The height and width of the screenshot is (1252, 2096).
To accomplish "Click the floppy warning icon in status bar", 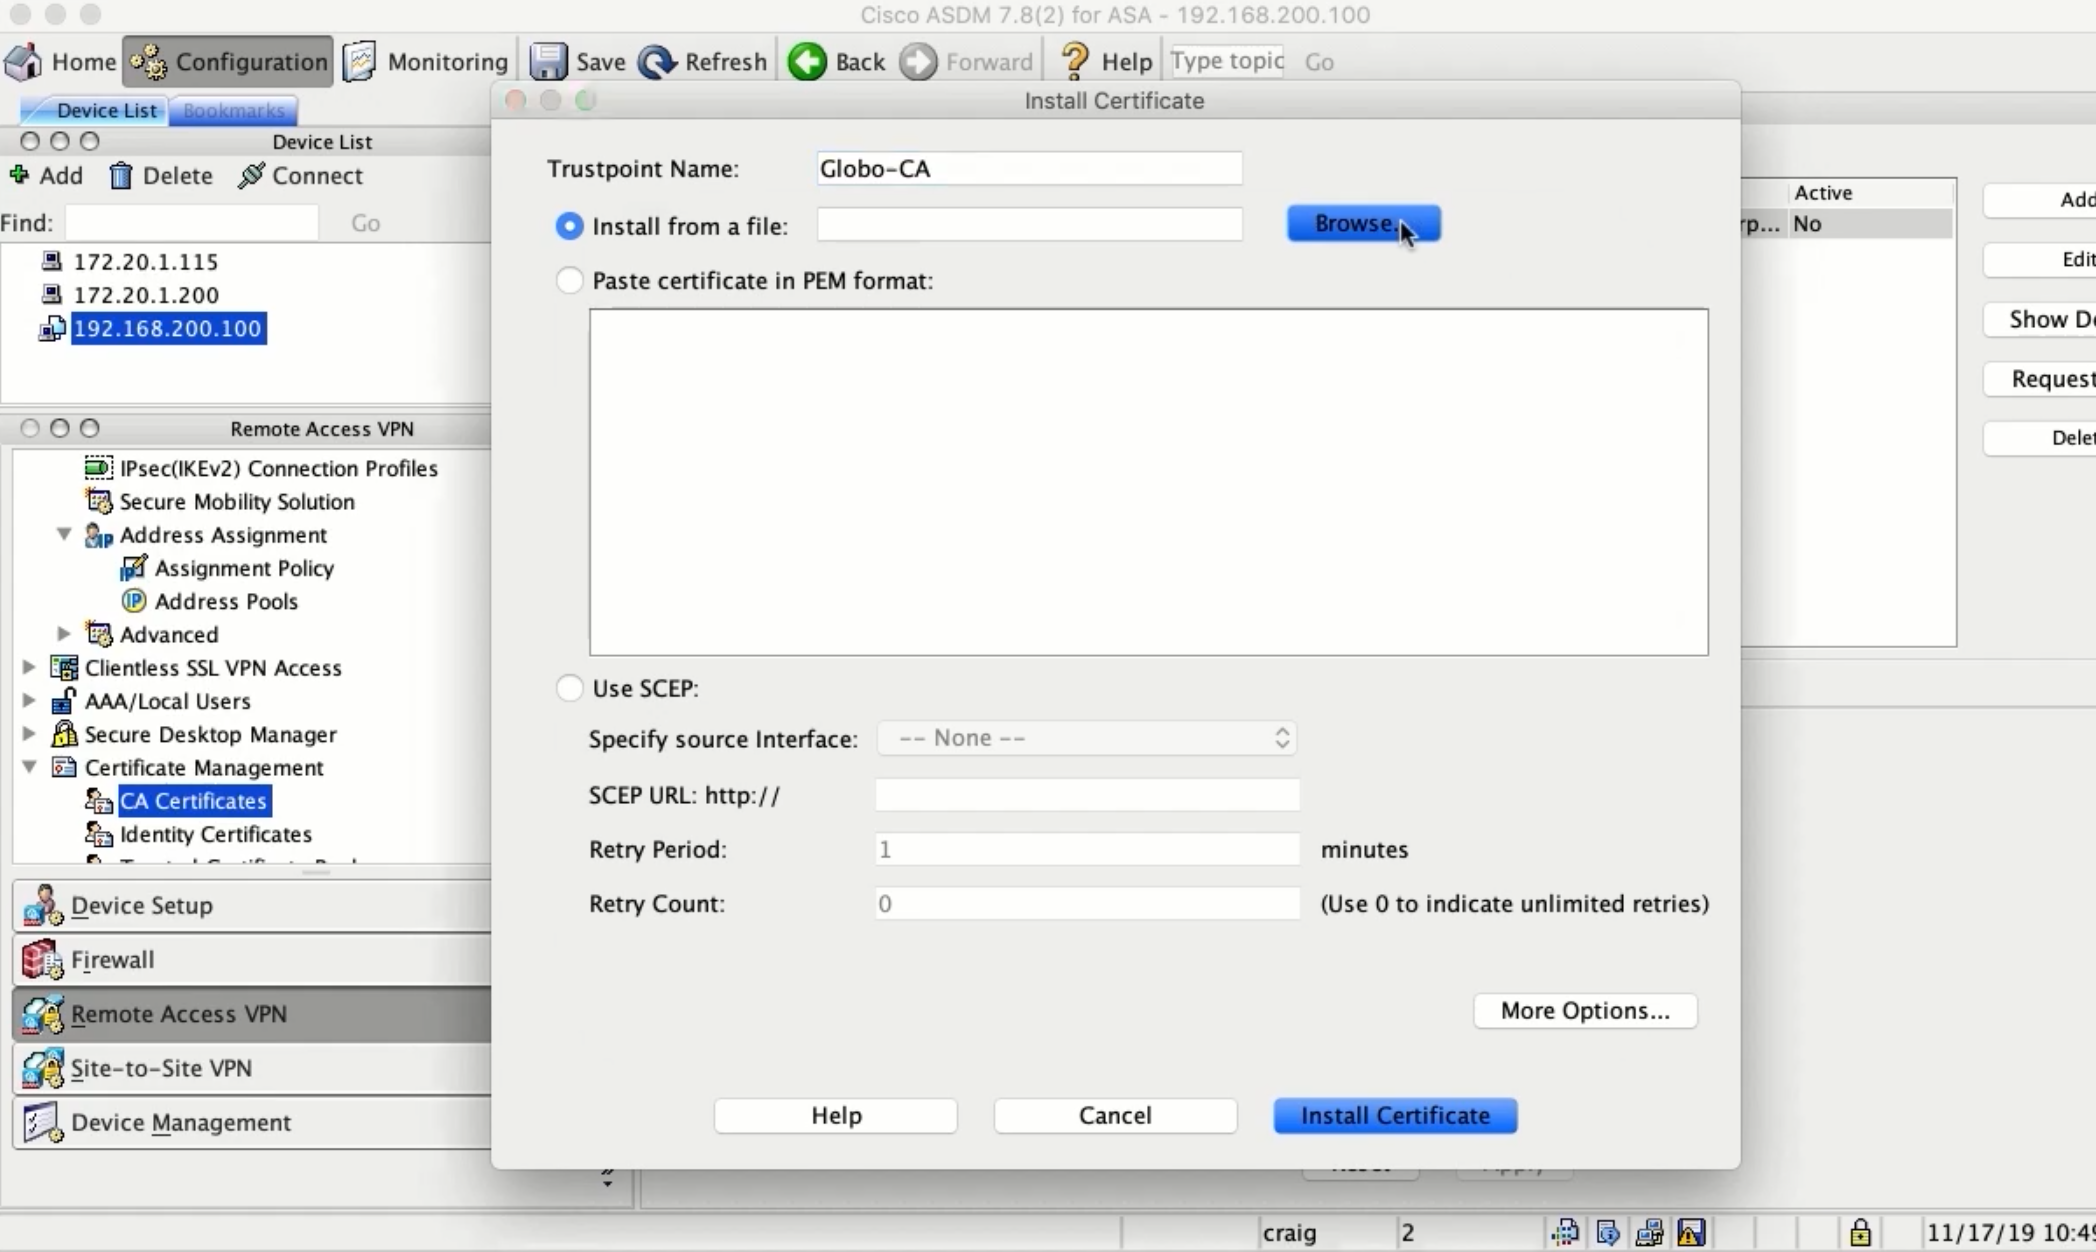I will pyautogui.click(x=1691, y=1232).
